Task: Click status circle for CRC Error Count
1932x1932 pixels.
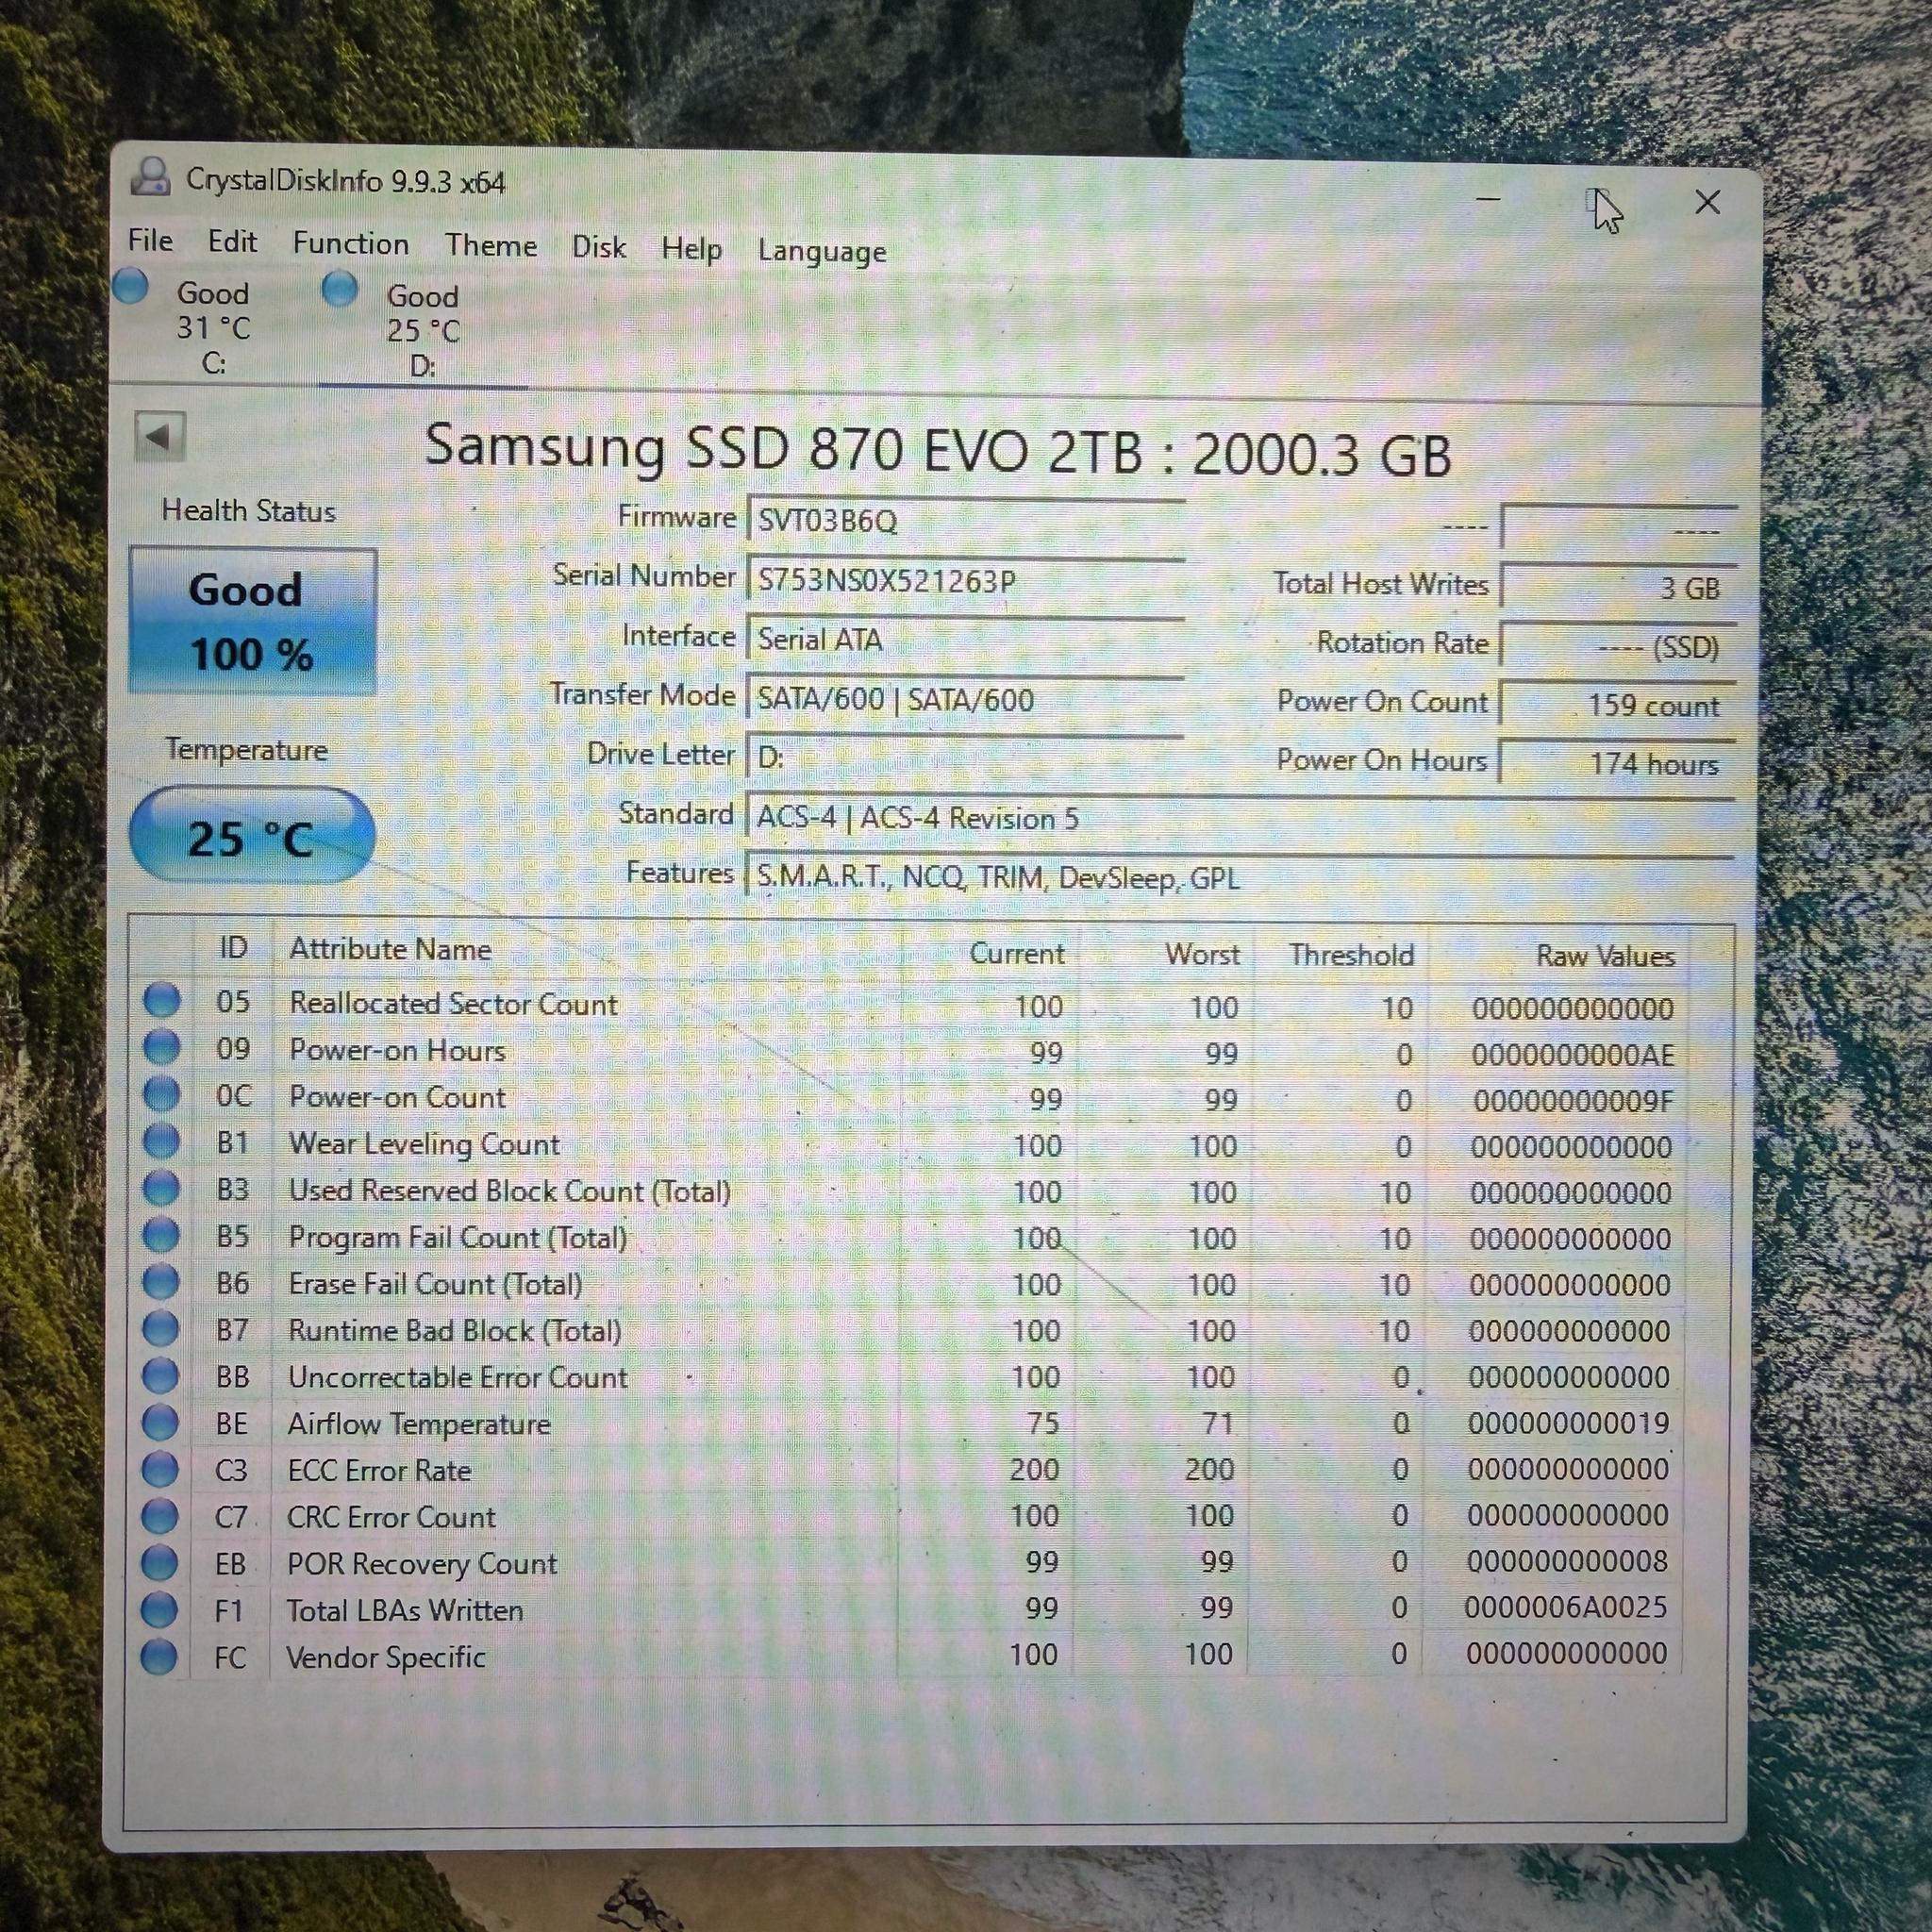Action: tap(160, 1516)
